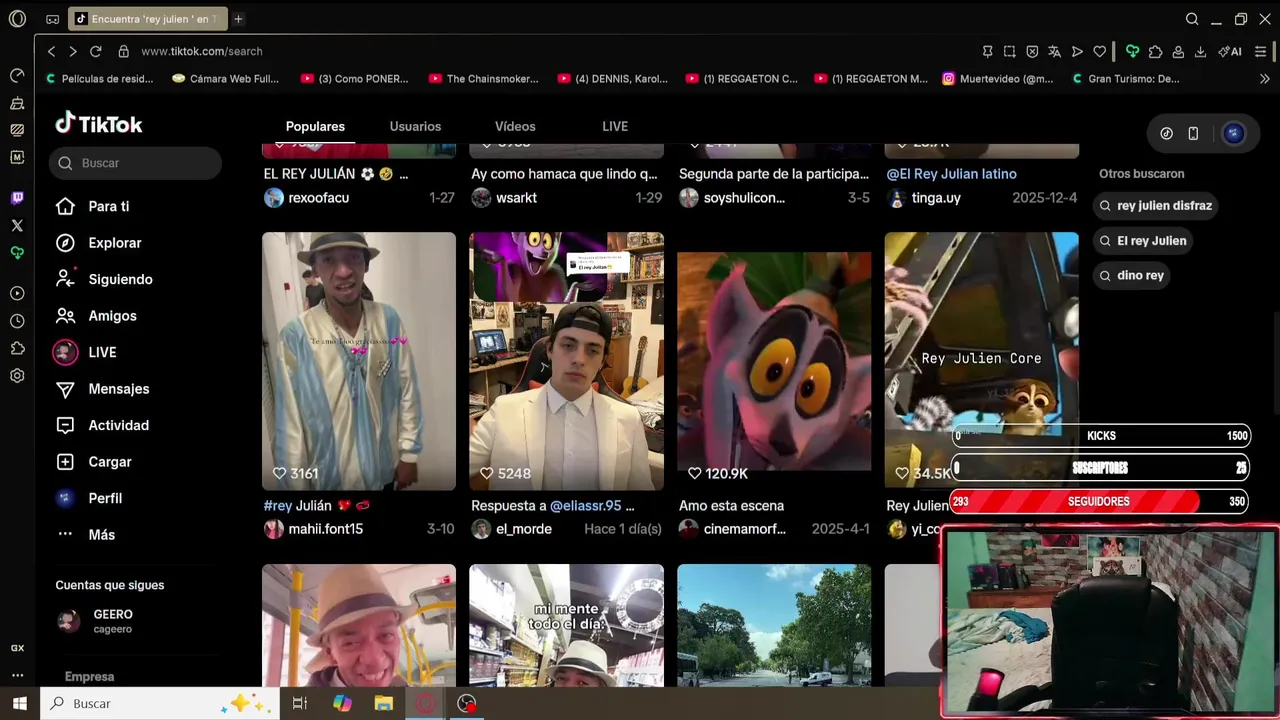
Task: Open Películas de resid... bookmark
Action: [x=100, y=78]
